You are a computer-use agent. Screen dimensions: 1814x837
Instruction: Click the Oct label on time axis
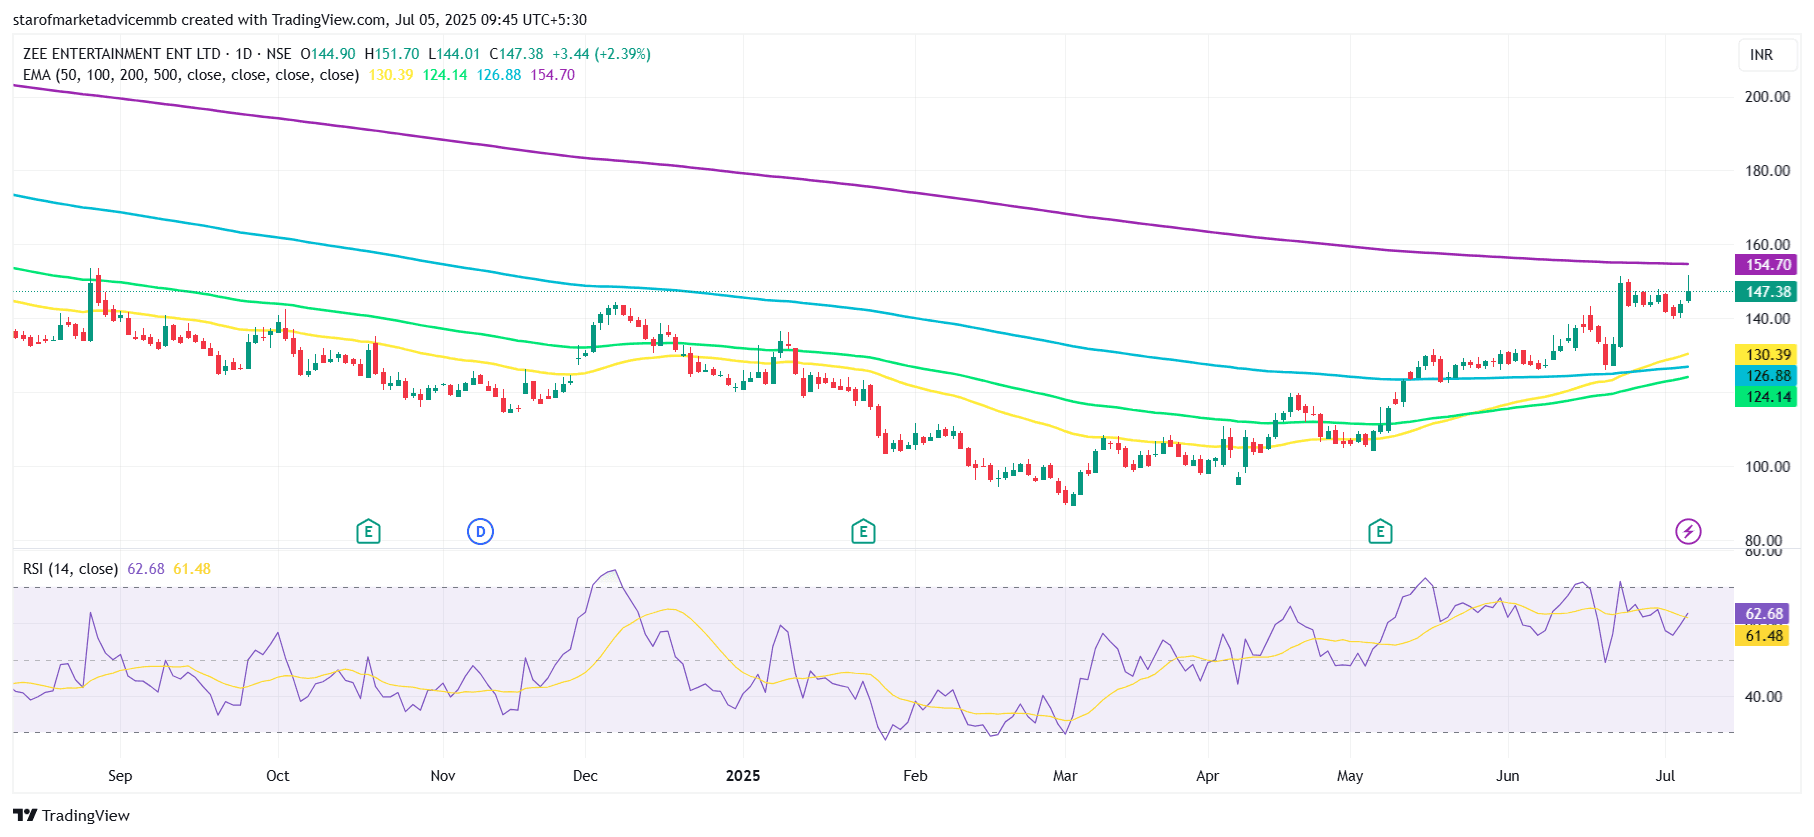(278, 776)
